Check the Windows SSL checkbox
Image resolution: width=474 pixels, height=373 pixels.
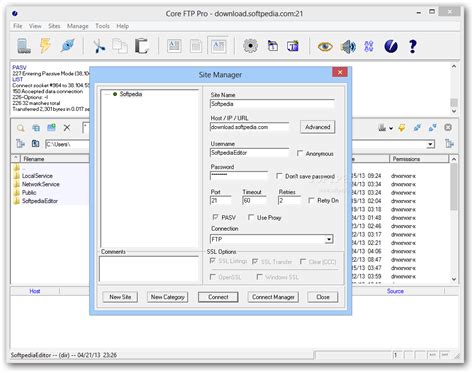tap(259, 277)
